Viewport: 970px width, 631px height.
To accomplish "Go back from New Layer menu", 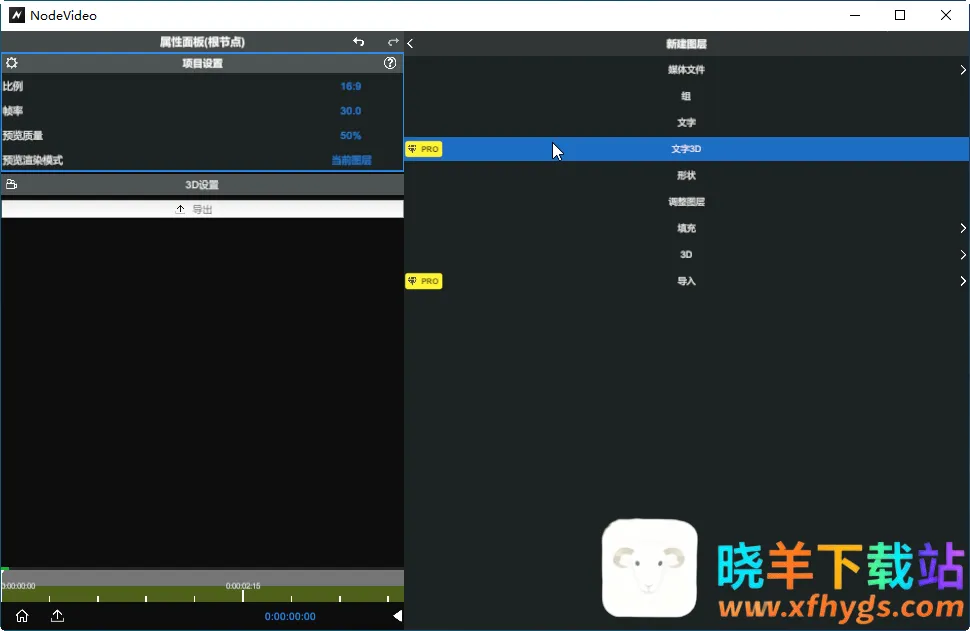I will [411, 43].
